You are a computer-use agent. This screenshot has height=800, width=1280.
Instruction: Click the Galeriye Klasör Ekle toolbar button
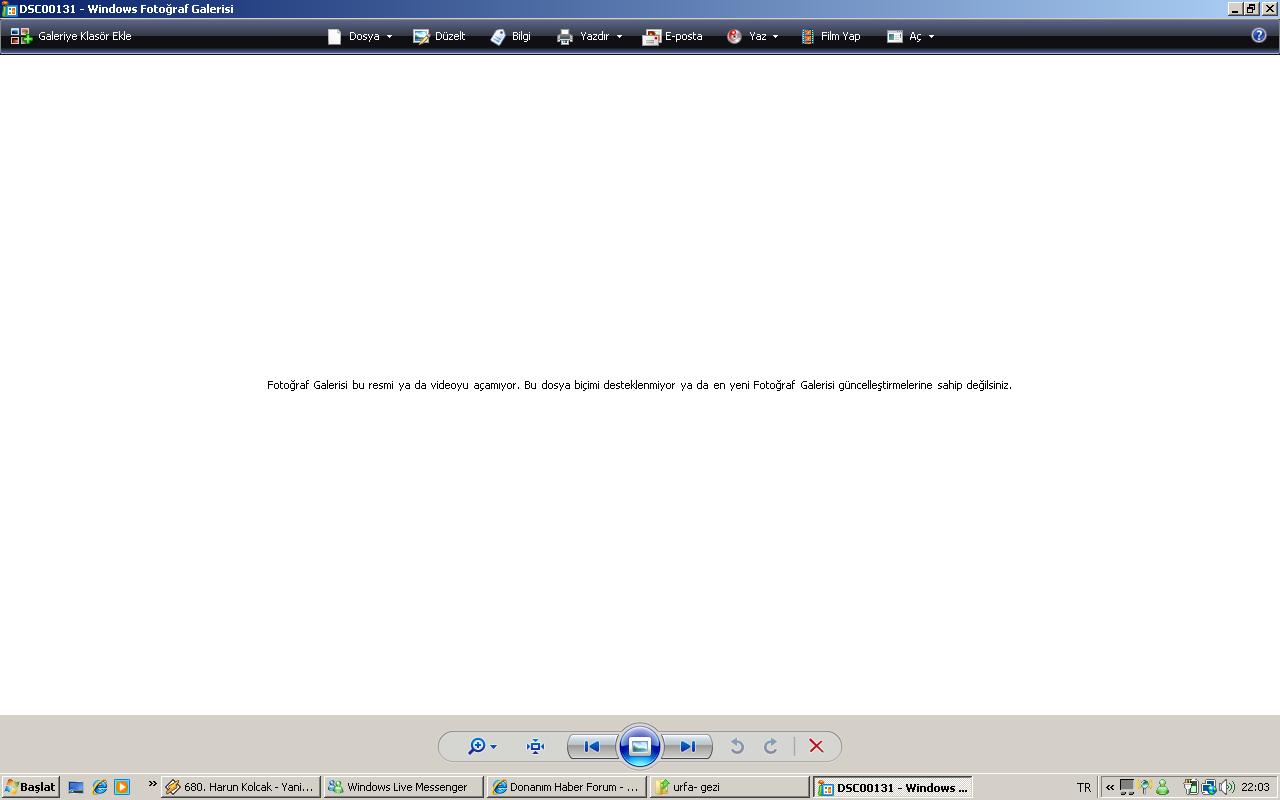click(x=71, y=36)
